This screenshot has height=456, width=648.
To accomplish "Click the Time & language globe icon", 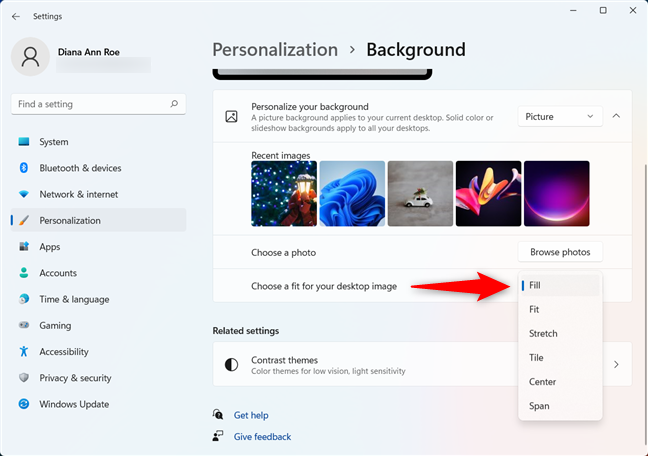I will tap(24, 299).
